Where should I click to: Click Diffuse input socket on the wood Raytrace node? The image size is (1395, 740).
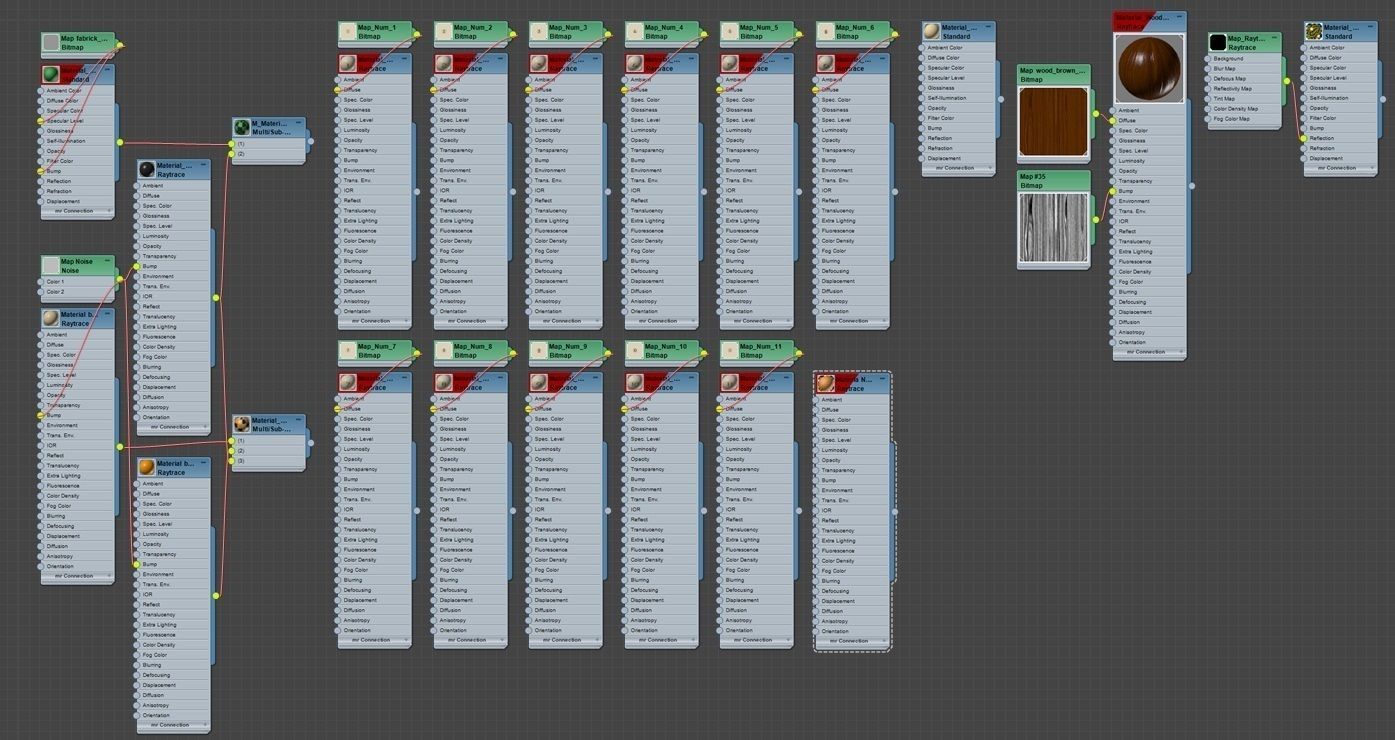pos(1112,120)
